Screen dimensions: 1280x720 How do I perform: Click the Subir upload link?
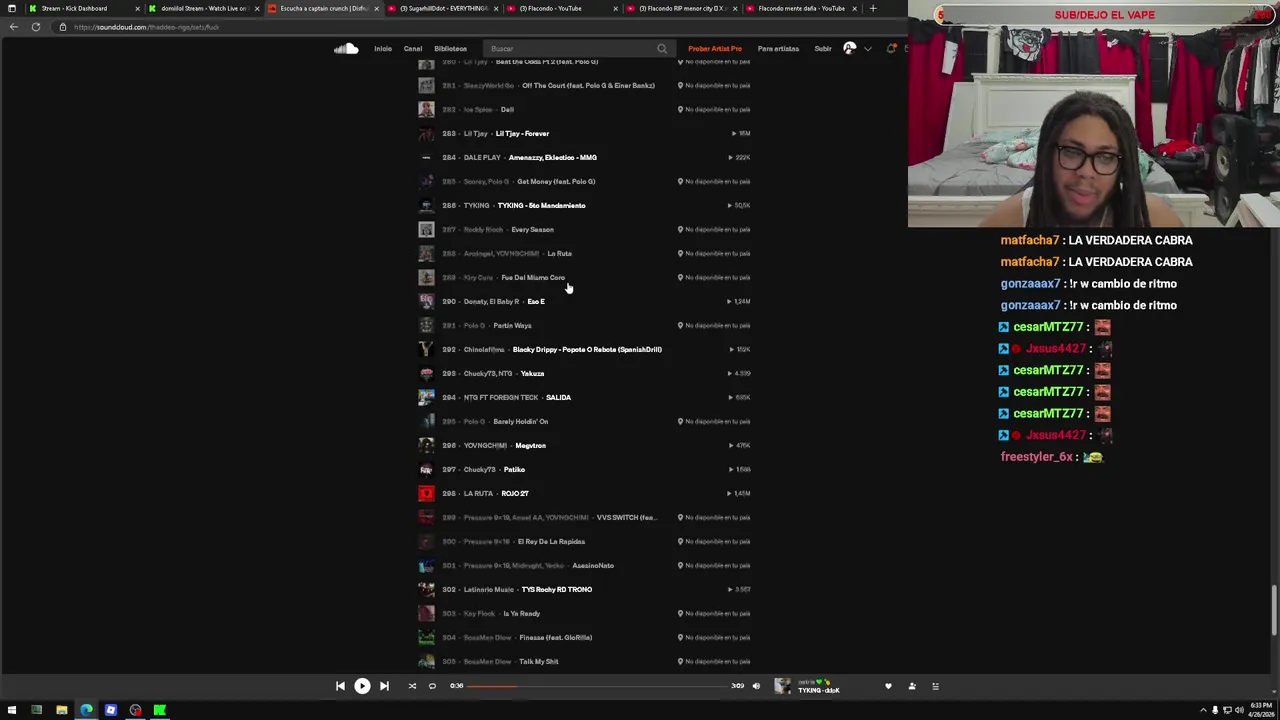823,48
